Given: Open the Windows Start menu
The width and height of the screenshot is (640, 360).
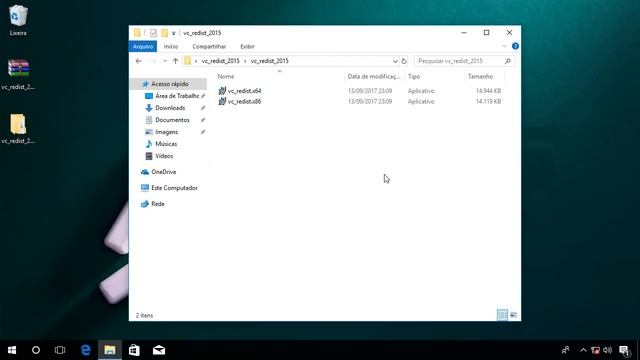Looking at the screenshot, I should pyautogui.click(x=12, y=350).
